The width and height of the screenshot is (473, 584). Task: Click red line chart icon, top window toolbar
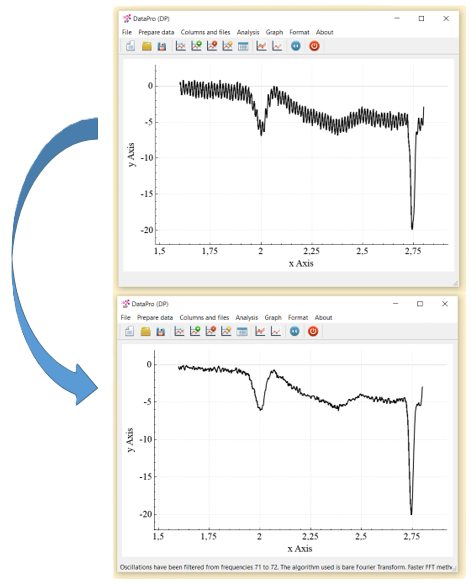261,46
